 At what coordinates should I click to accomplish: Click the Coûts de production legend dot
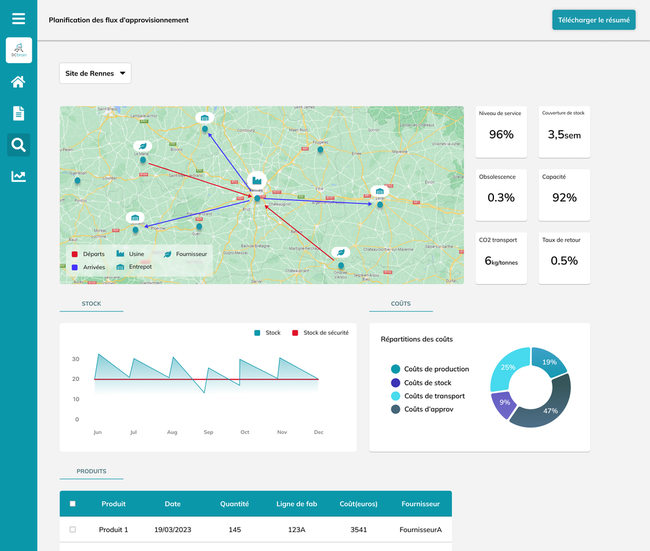click(x=395, y=369)
